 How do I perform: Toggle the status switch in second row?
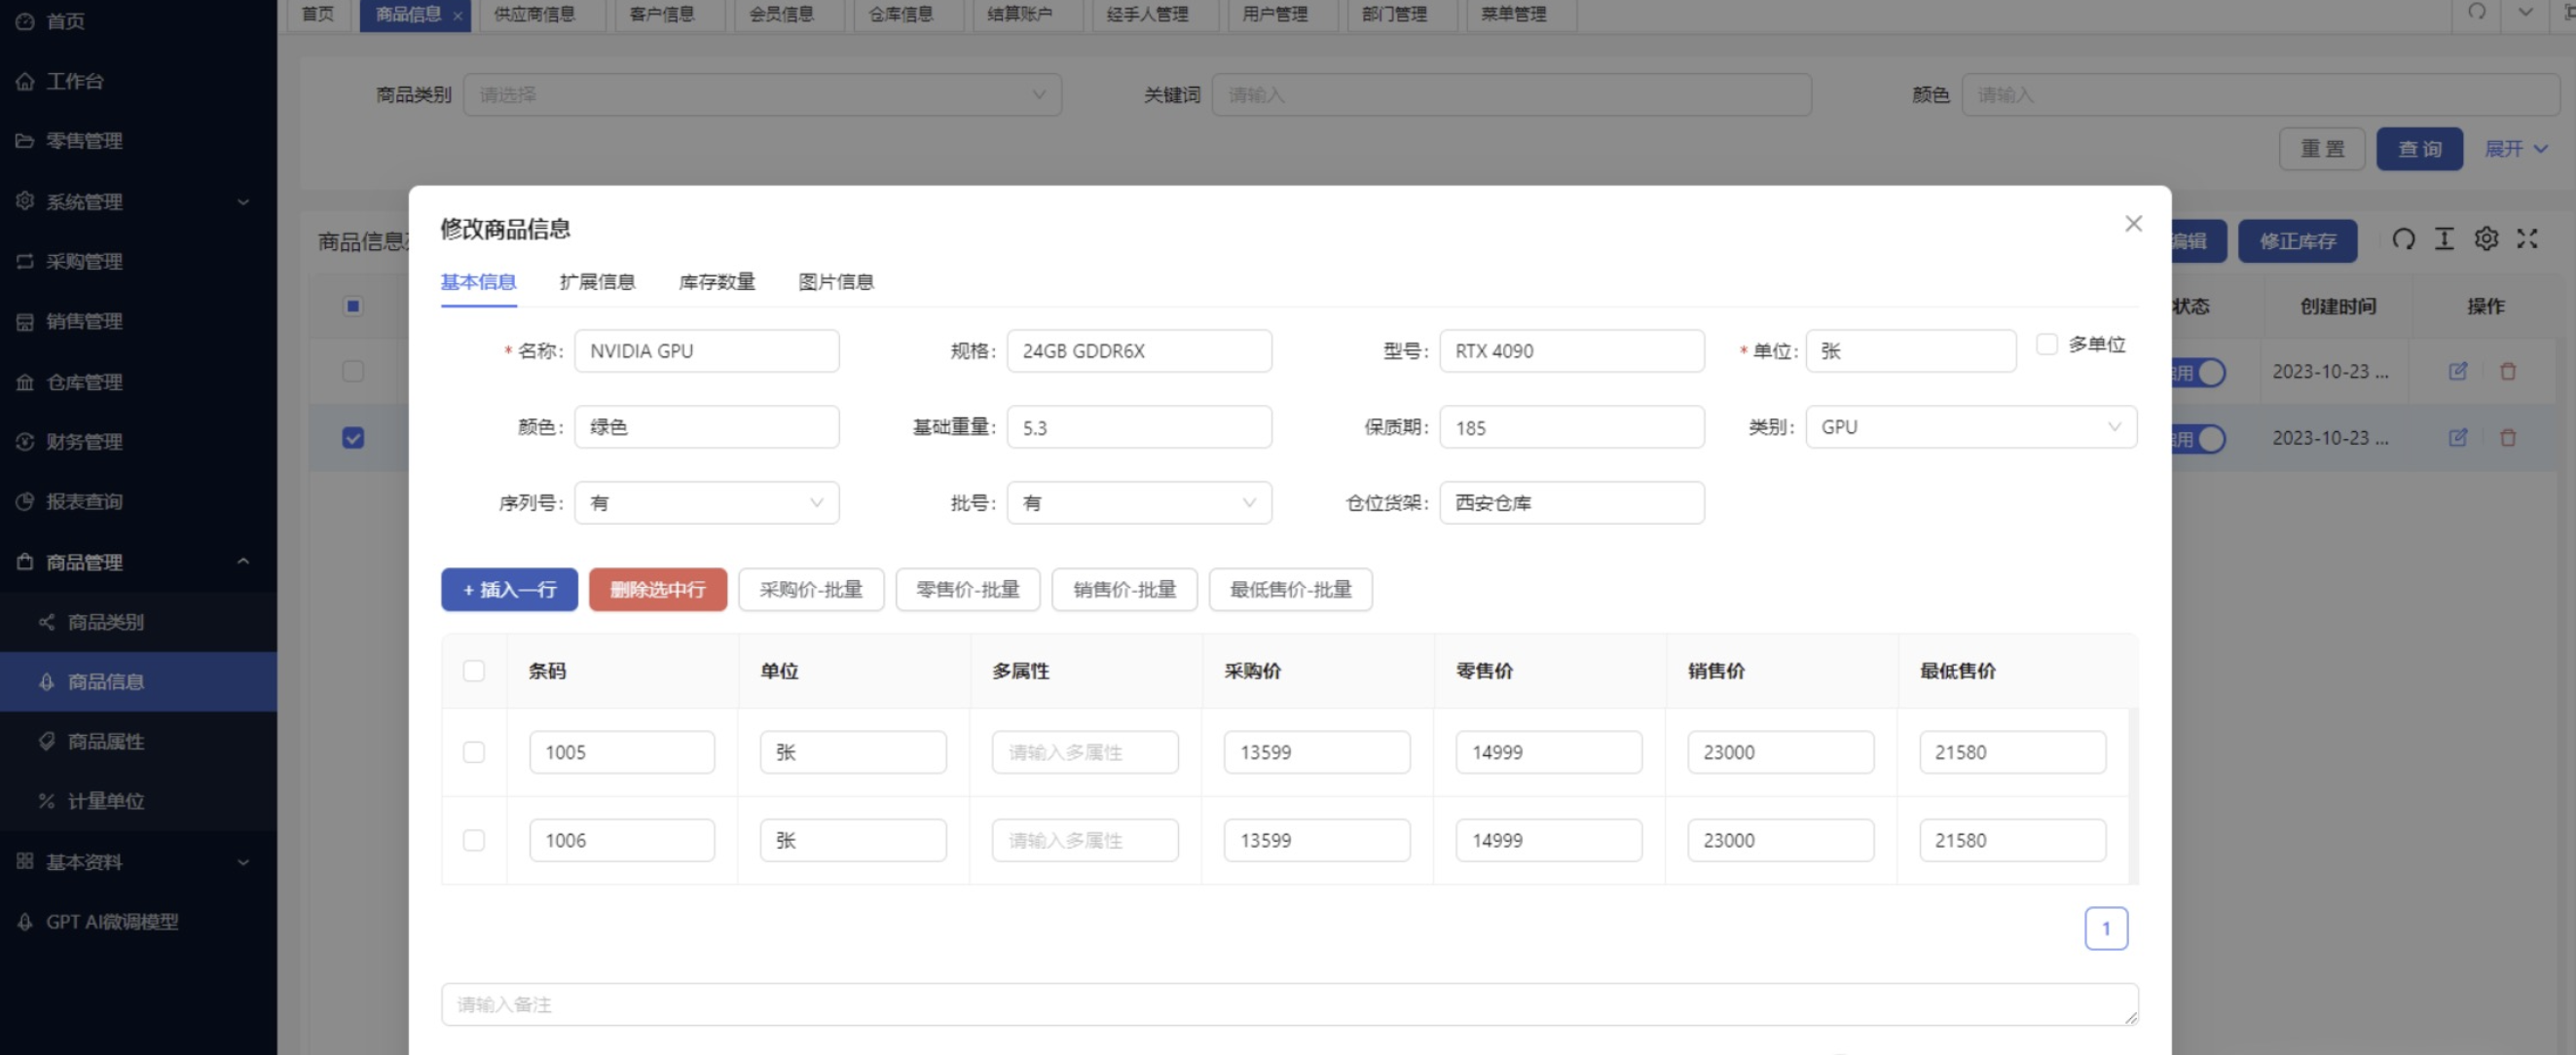[2200, 438]
